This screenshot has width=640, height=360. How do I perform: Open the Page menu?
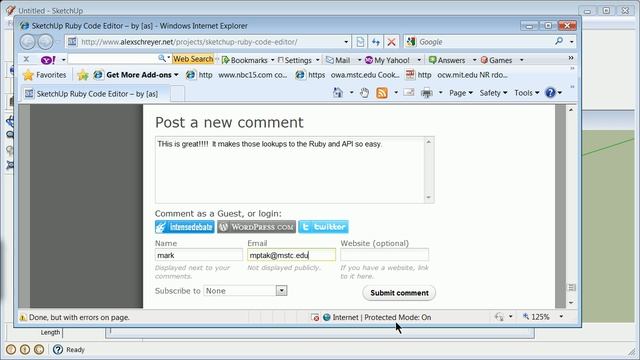coord(461,93)
